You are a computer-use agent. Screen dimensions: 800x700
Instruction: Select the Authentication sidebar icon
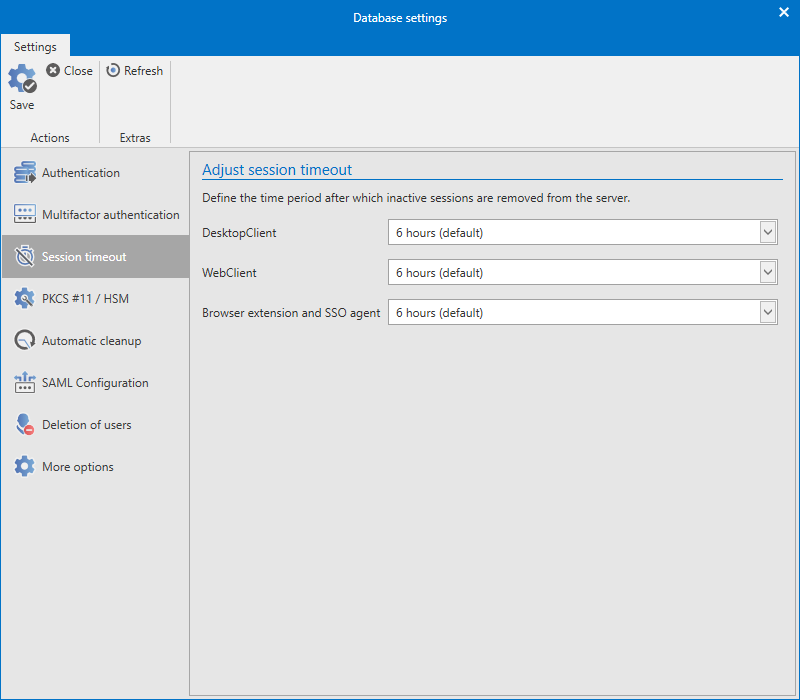click(x=24, y=172)
